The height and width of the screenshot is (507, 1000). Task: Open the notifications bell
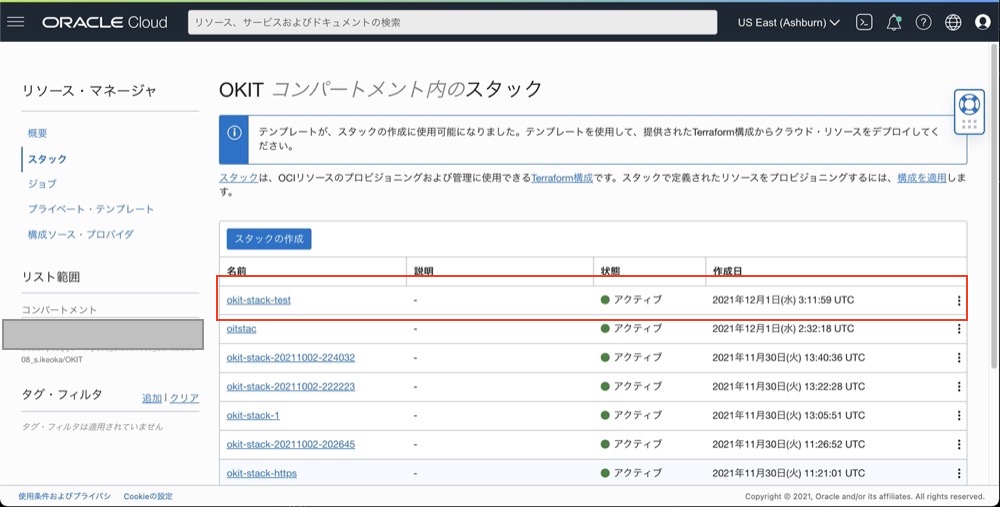[x=893, y=22]
